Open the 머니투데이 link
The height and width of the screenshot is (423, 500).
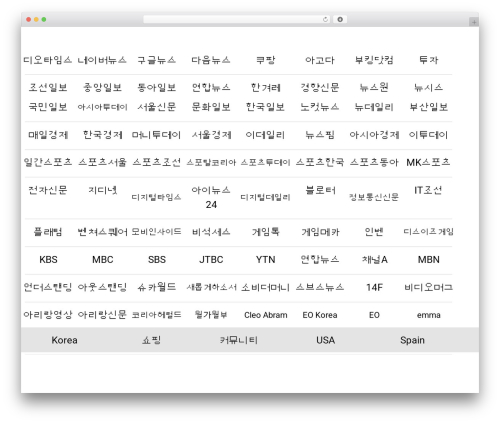pos(157,135)
